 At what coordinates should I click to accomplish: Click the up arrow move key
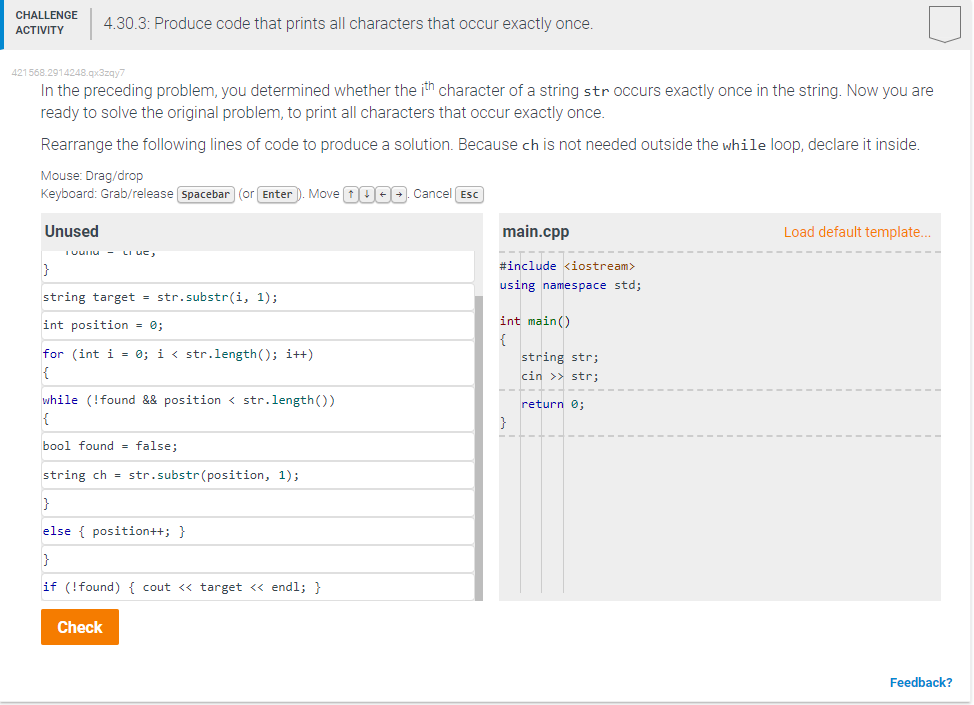[350, 193]
